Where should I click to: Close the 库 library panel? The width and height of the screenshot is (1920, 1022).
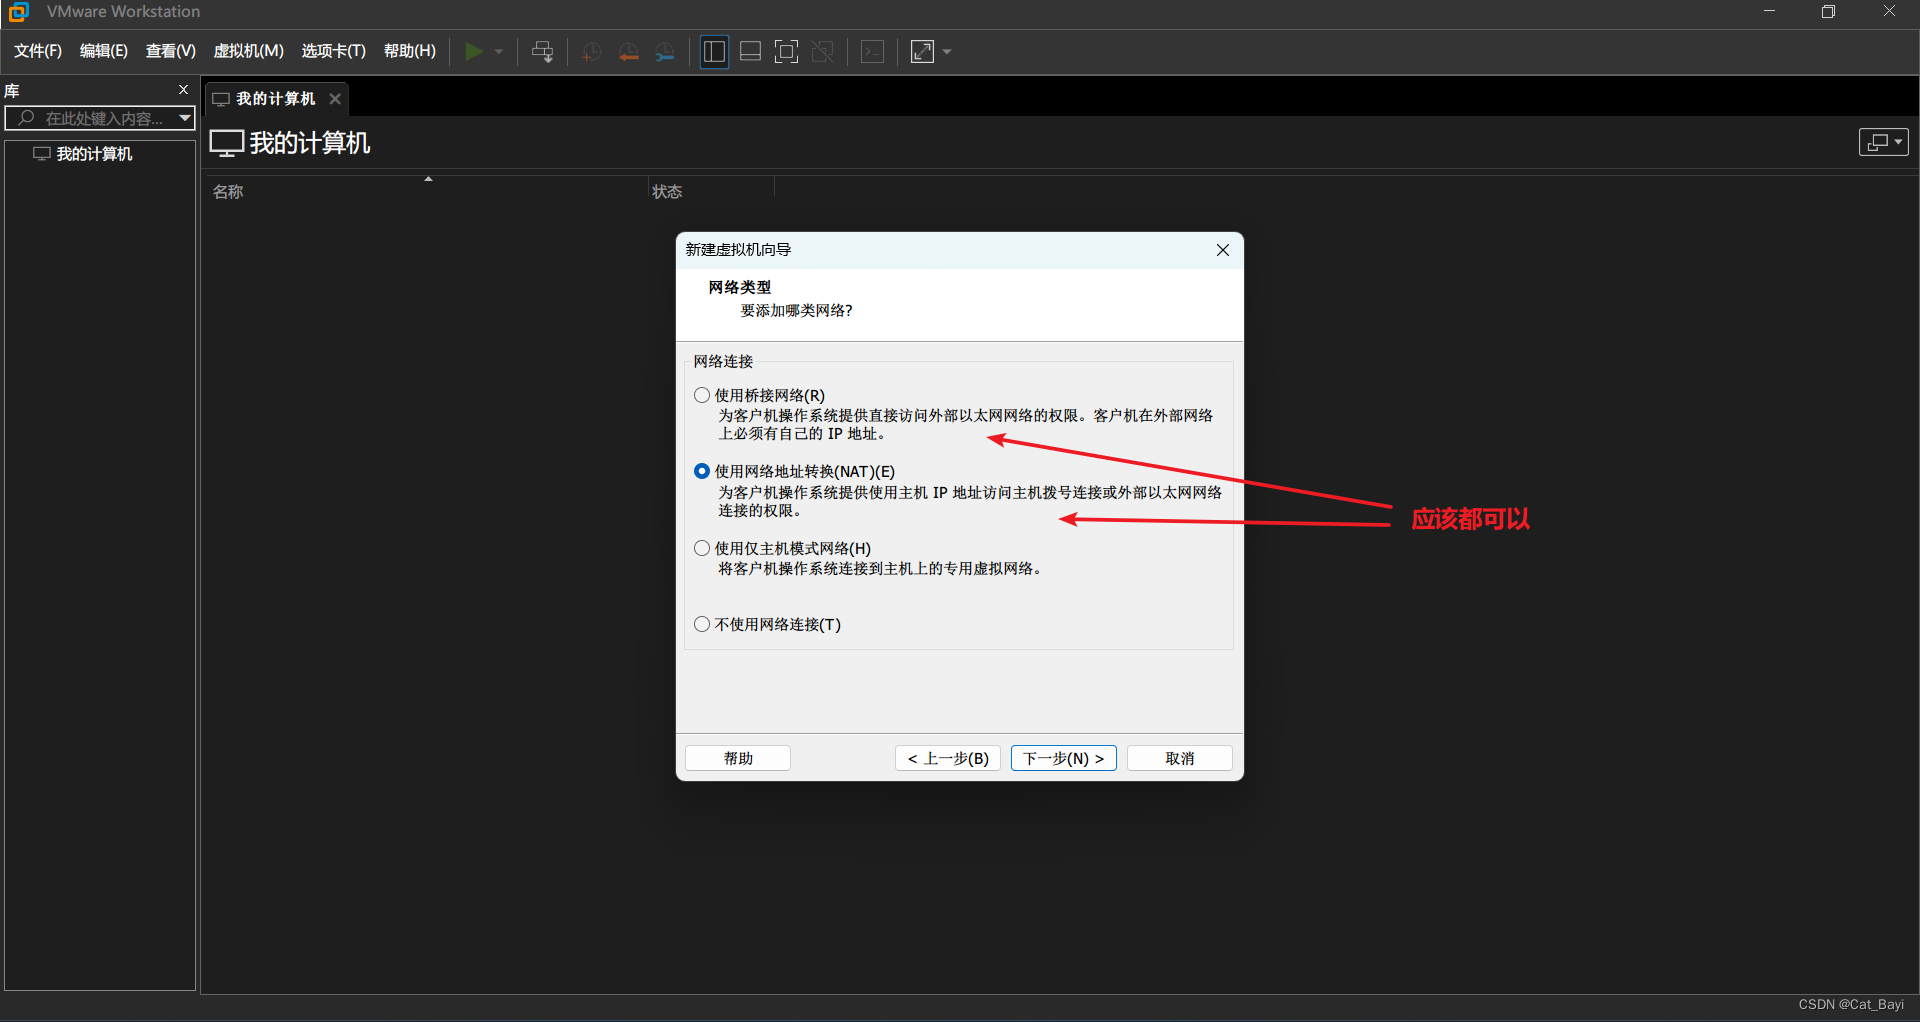pyautogui.click(x=183, y=90)
